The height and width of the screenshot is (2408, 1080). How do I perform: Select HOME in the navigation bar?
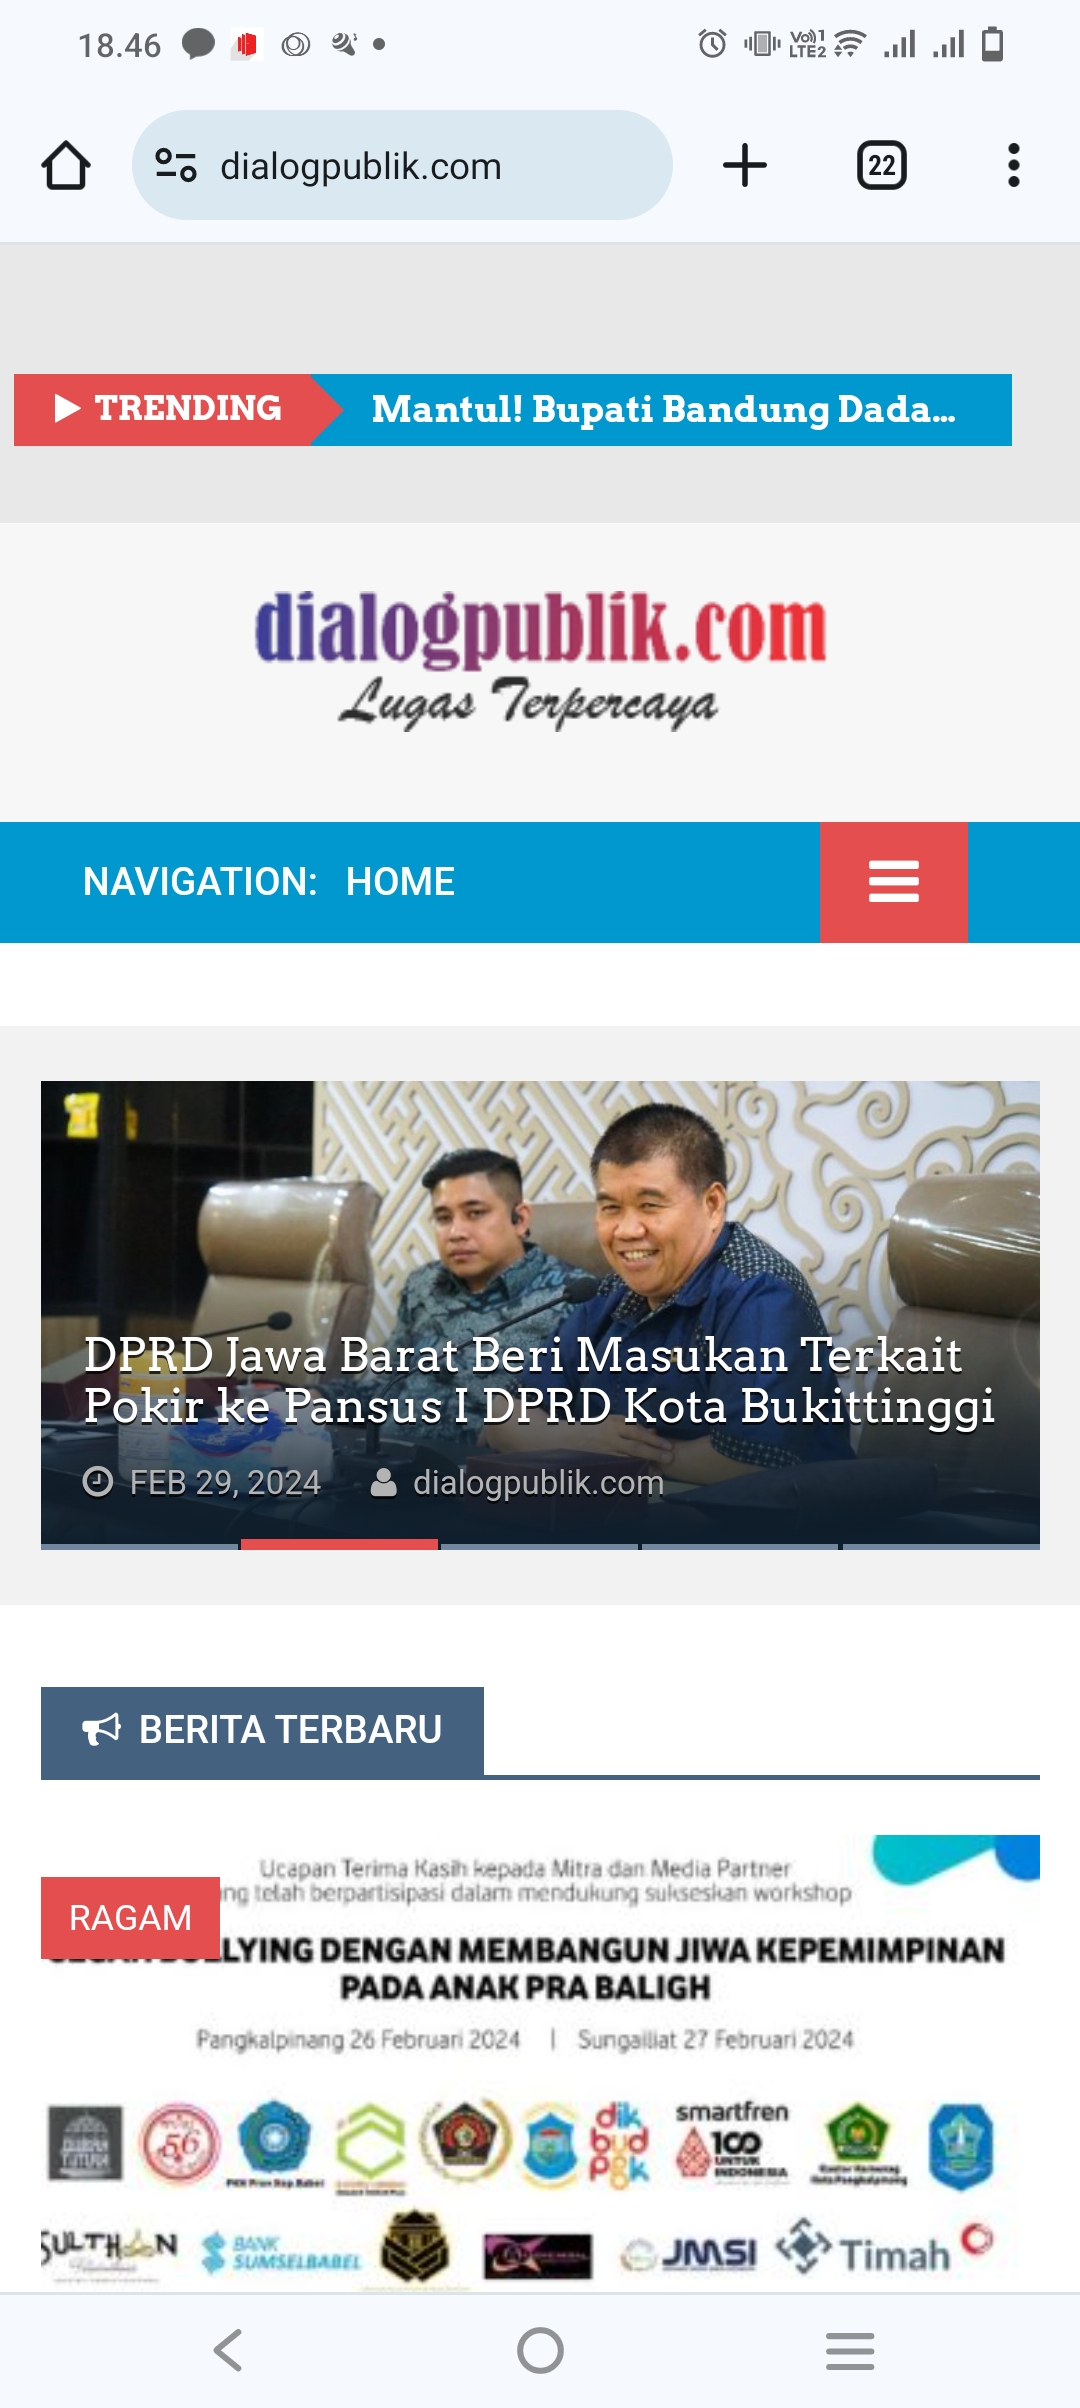point(400,882)
